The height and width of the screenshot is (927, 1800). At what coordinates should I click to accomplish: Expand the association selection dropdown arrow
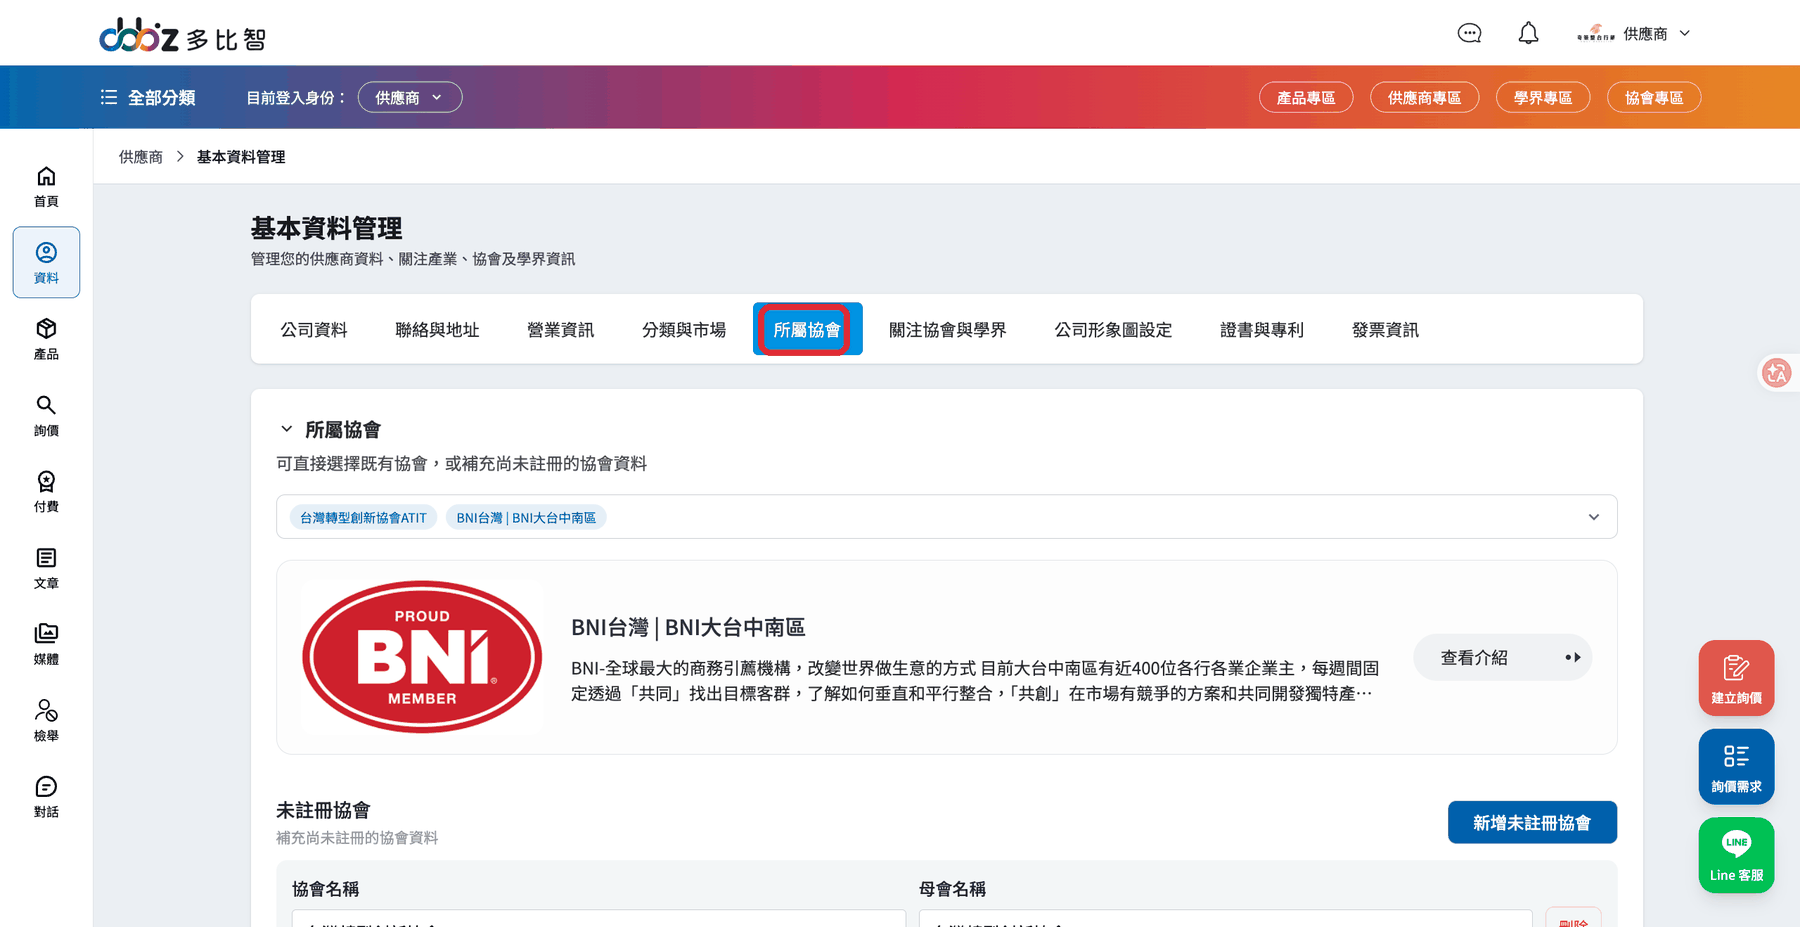[1594, 517]
